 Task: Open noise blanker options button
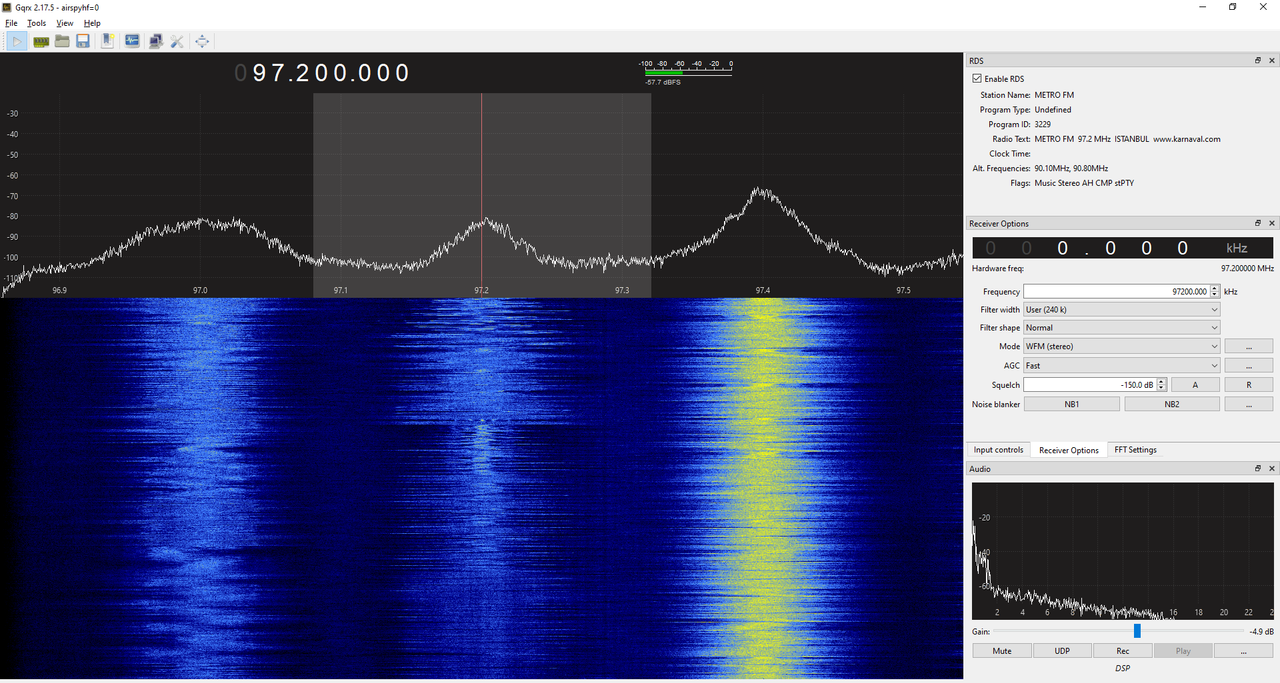(1249, 404)
